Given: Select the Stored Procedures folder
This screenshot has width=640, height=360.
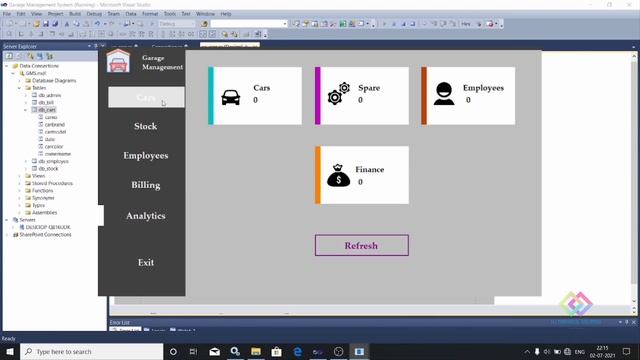Looking at the screenshot, I should [52, 183].
